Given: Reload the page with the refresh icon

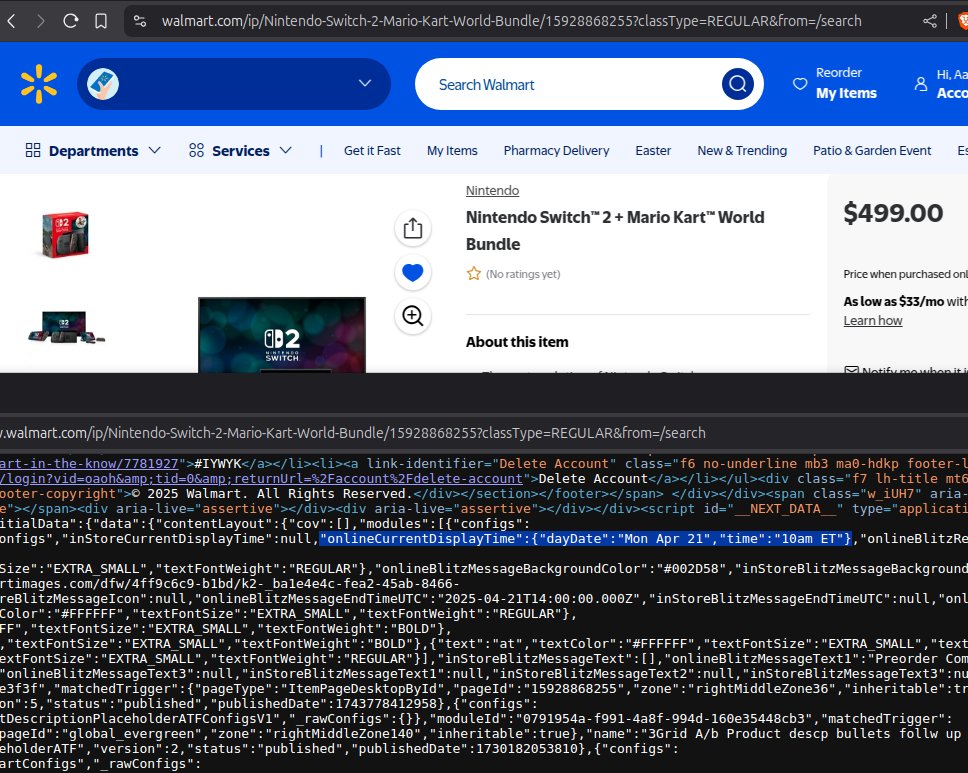Looking at the screenshot, I should pyautogui.click(x=70, y=21).
